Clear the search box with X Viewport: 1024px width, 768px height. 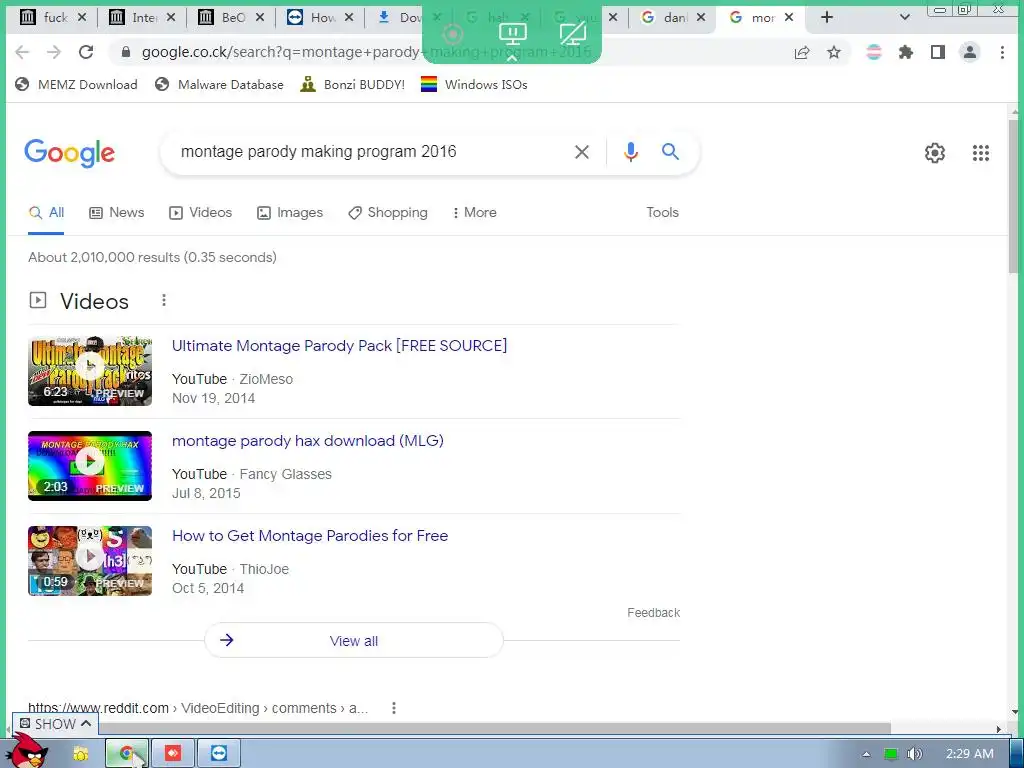coord(581,152)
